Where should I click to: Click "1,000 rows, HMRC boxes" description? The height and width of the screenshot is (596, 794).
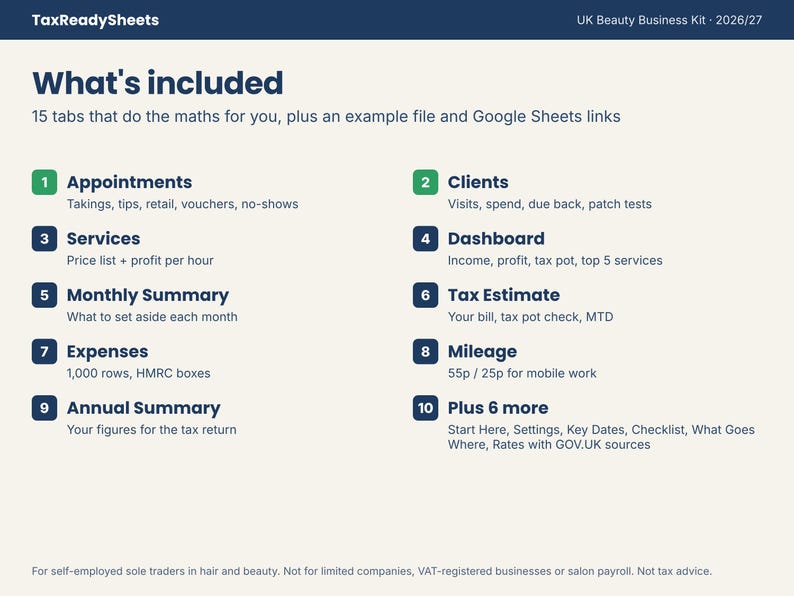pos(138,373)
